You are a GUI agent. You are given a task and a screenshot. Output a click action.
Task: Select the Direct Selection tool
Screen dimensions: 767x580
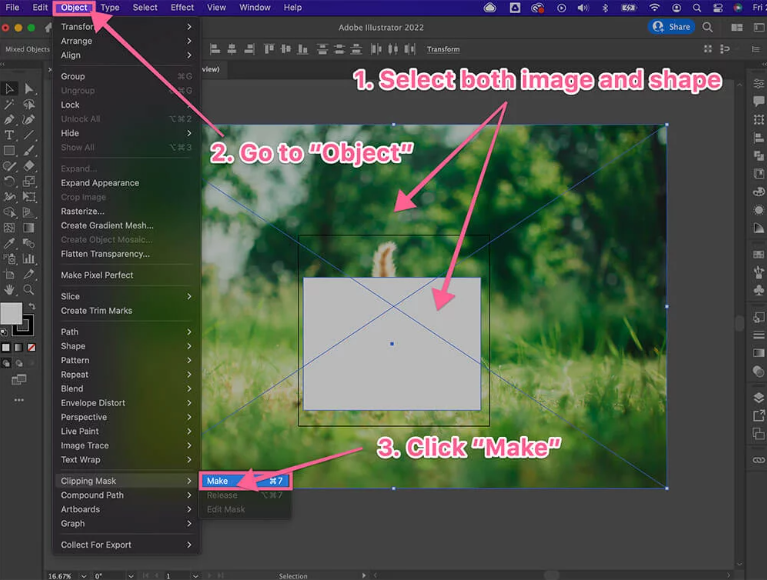point(29,89)
